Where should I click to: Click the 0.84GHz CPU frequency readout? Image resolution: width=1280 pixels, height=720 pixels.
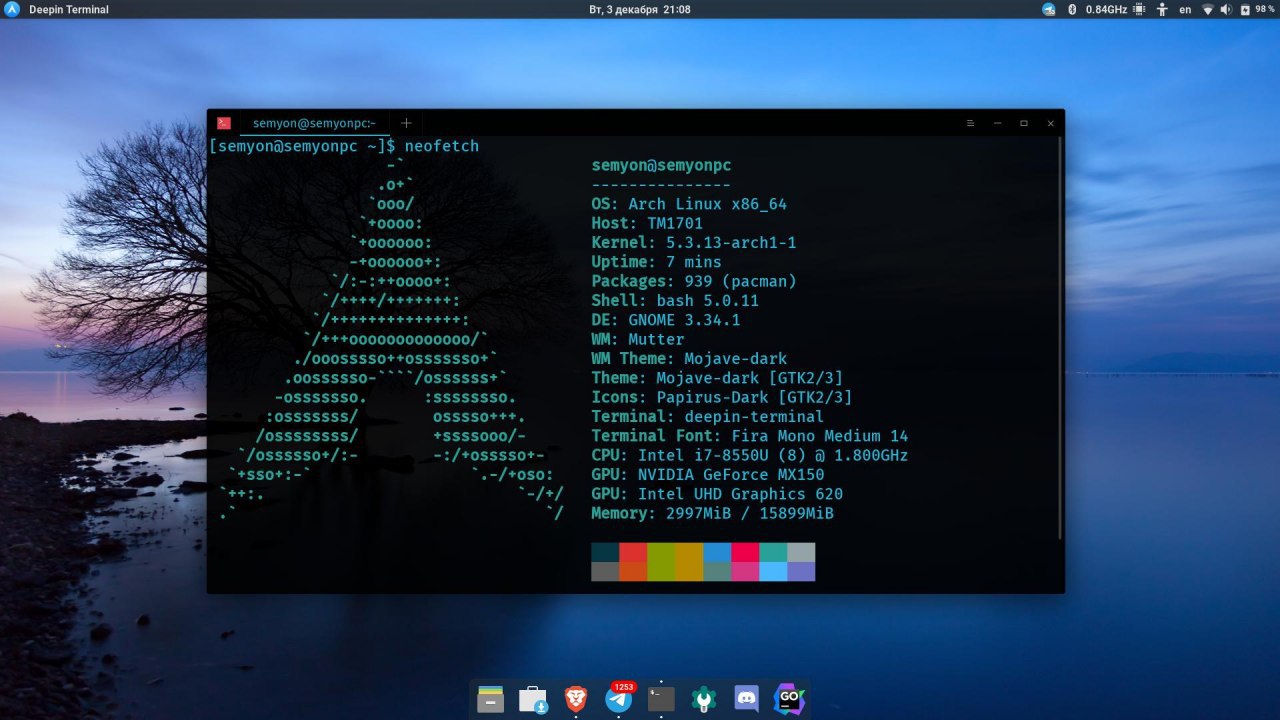[x=1106, y=9]
